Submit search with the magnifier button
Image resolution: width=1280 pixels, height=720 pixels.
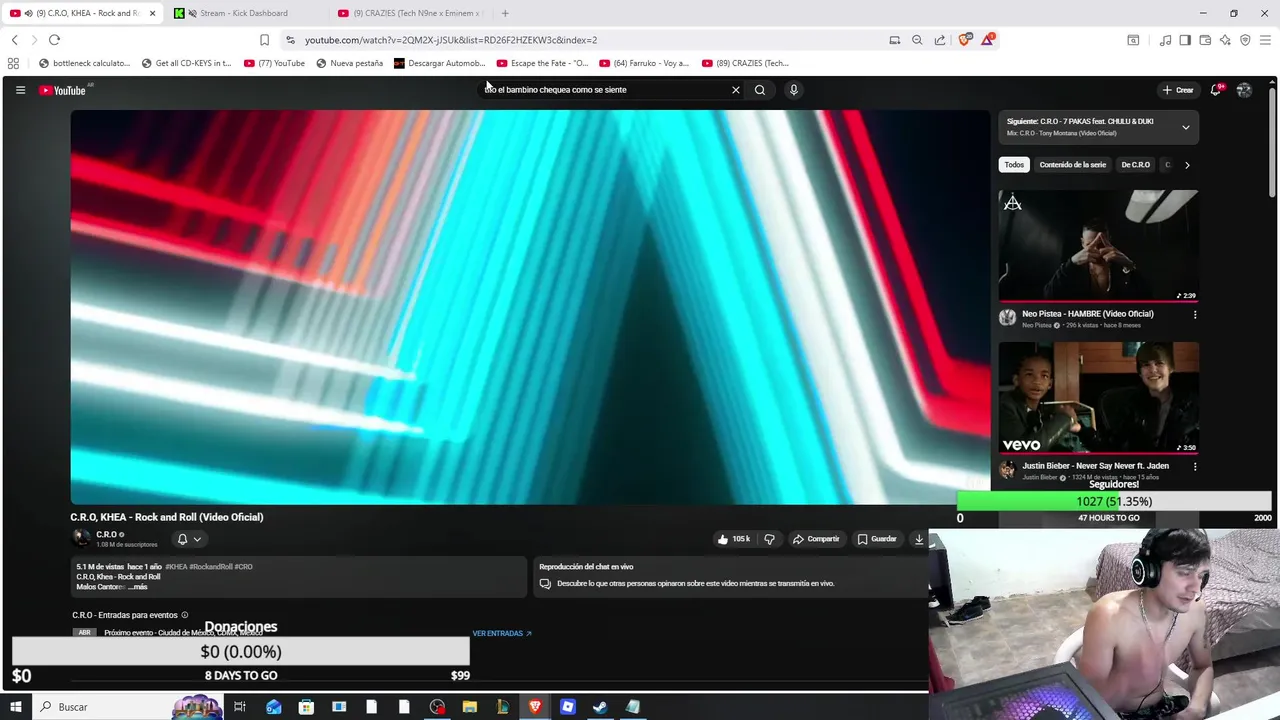click(760, 90)
